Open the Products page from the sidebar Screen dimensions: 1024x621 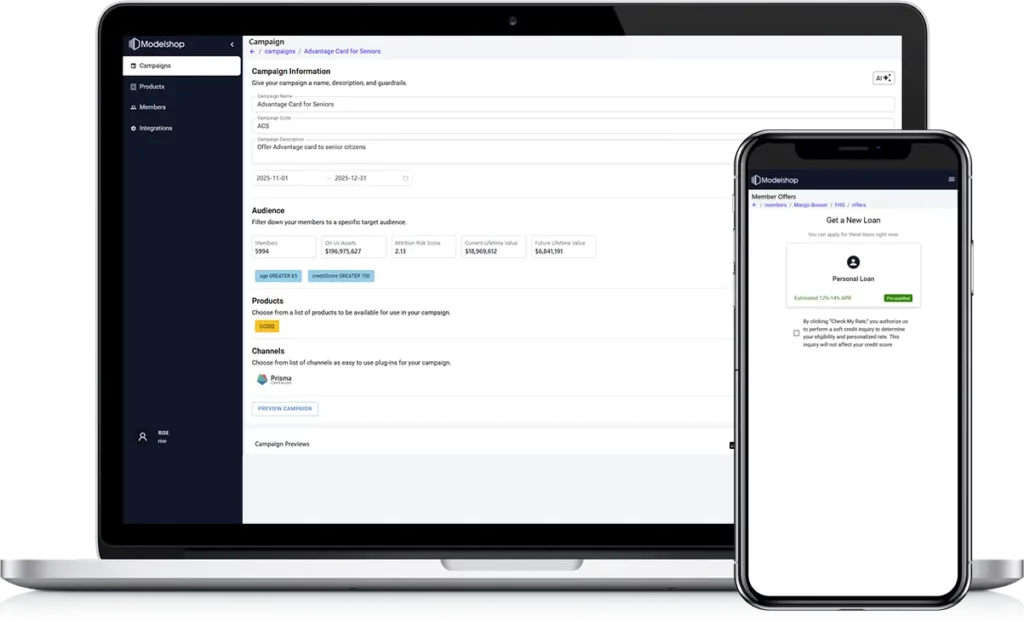tap(151, 87)
